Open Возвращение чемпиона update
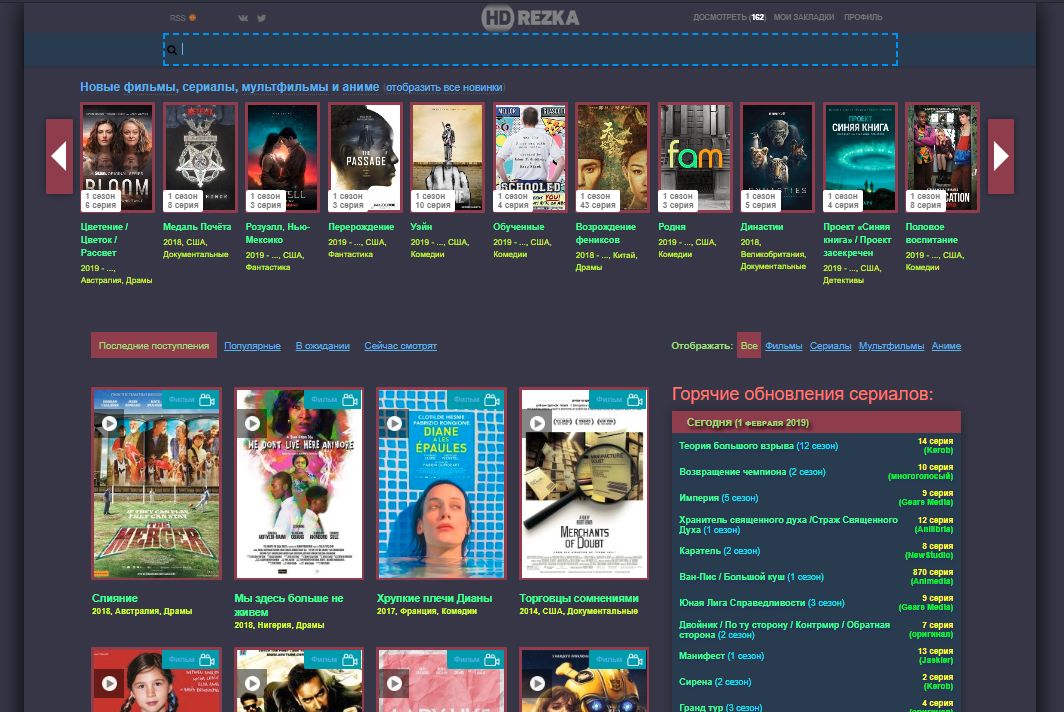The height and width of the screenshot is (712, 1064). tap(753, 472)
